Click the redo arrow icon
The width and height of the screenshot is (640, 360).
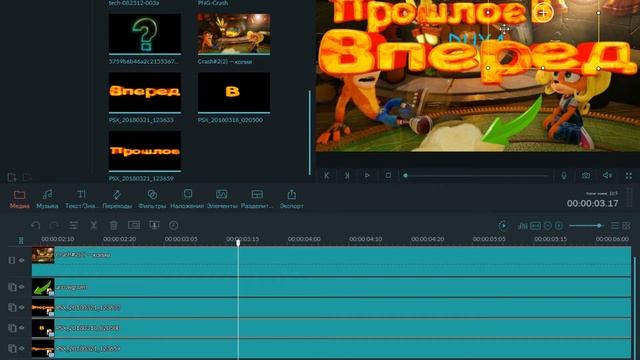(54, 225)
